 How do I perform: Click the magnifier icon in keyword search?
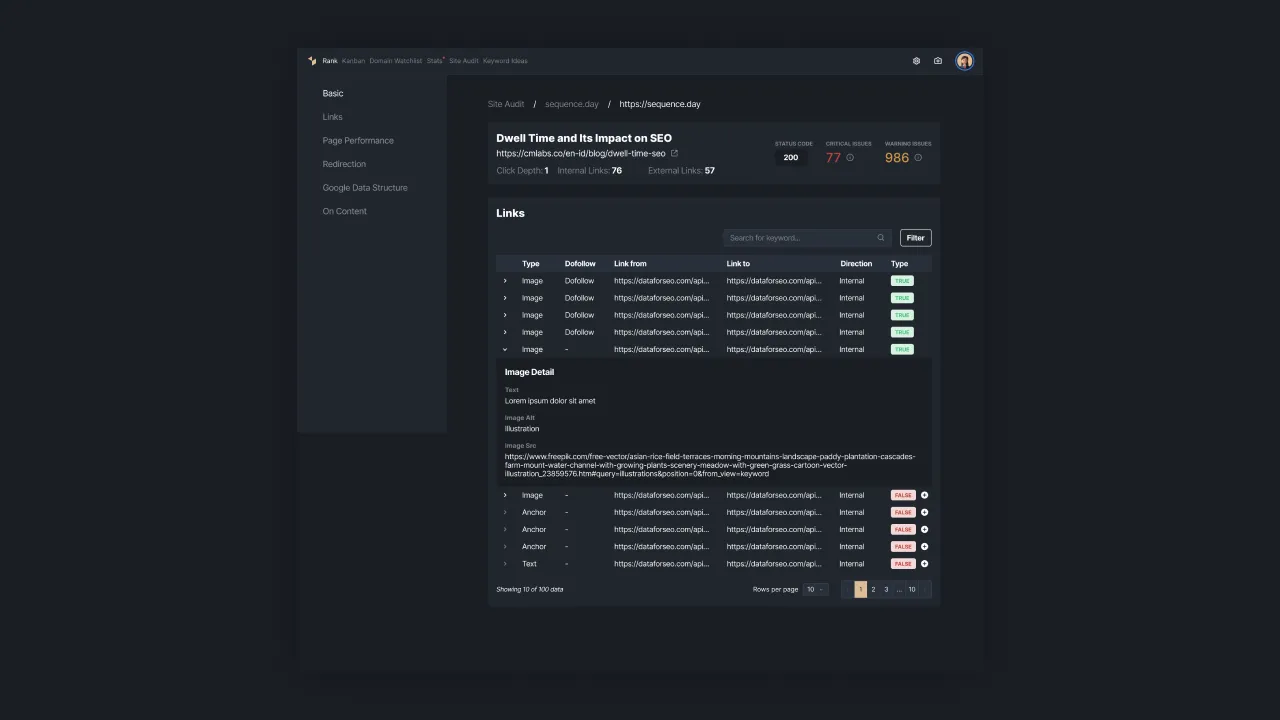coord(881,238)
